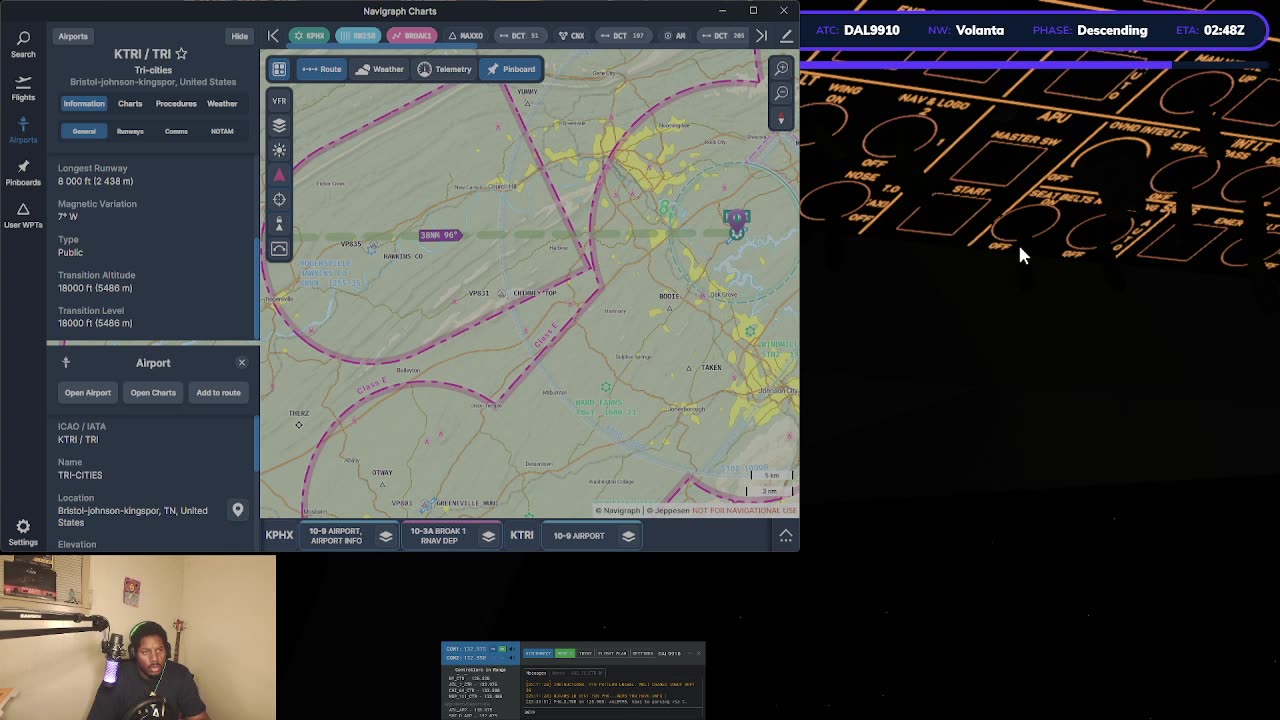Select the Charts tab
The height and width of the screenshot is (720, 1280).
pyautogui.click(x=130, y=104)
